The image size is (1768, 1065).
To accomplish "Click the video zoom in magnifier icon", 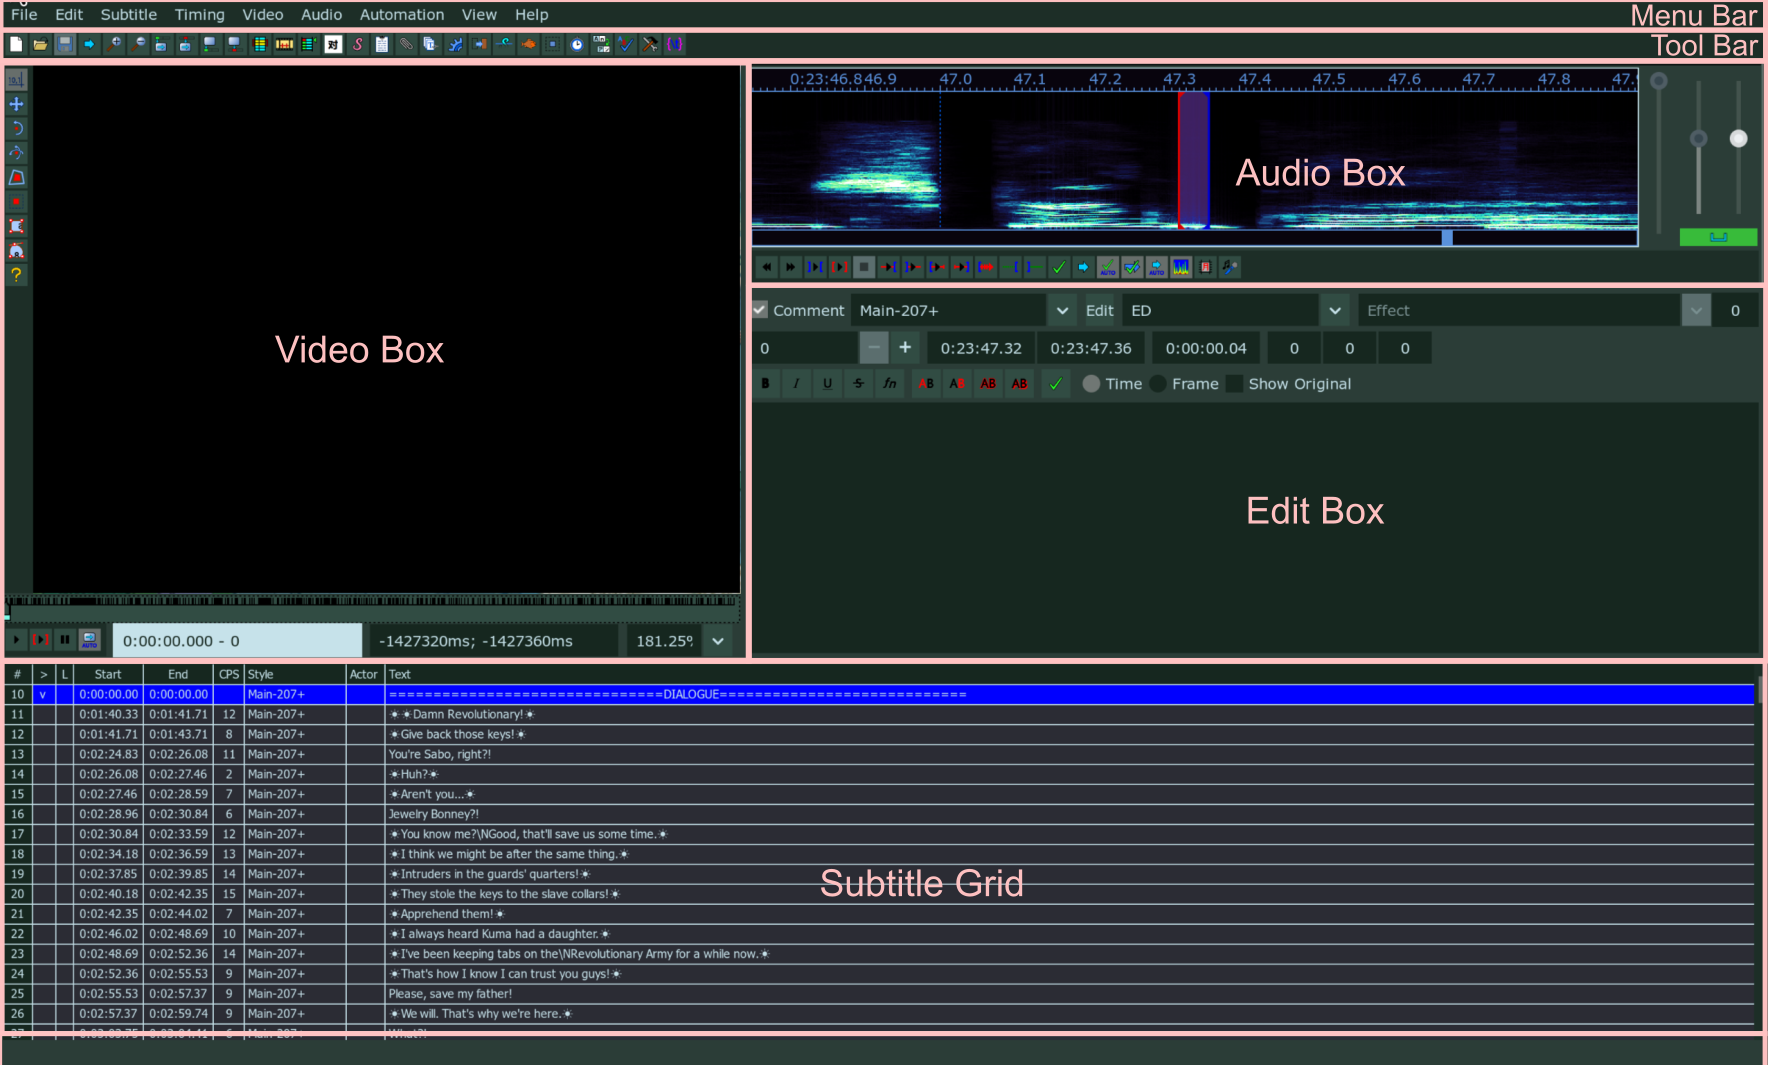I will click(x=114, y=45).
